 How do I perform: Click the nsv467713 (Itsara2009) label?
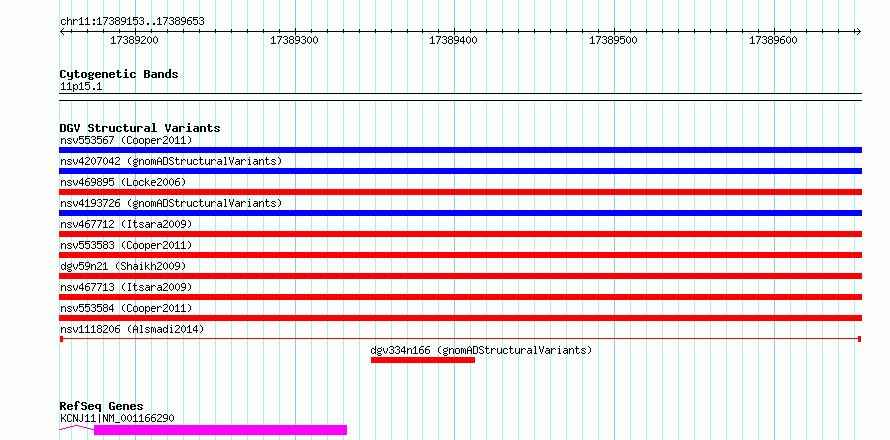click(126, 287)
